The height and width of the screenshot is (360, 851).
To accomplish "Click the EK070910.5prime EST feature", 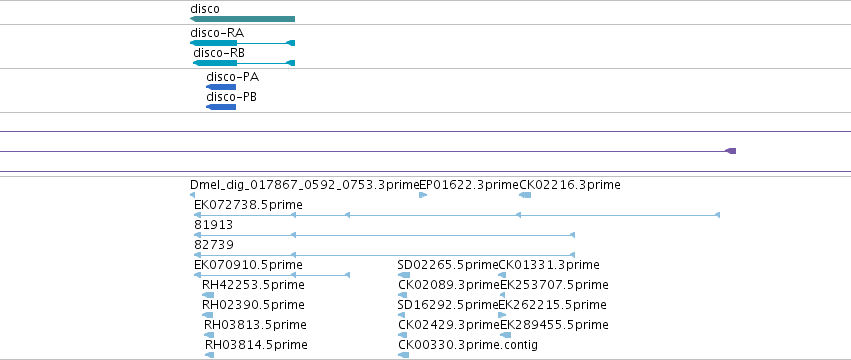I will click(272, 275).
